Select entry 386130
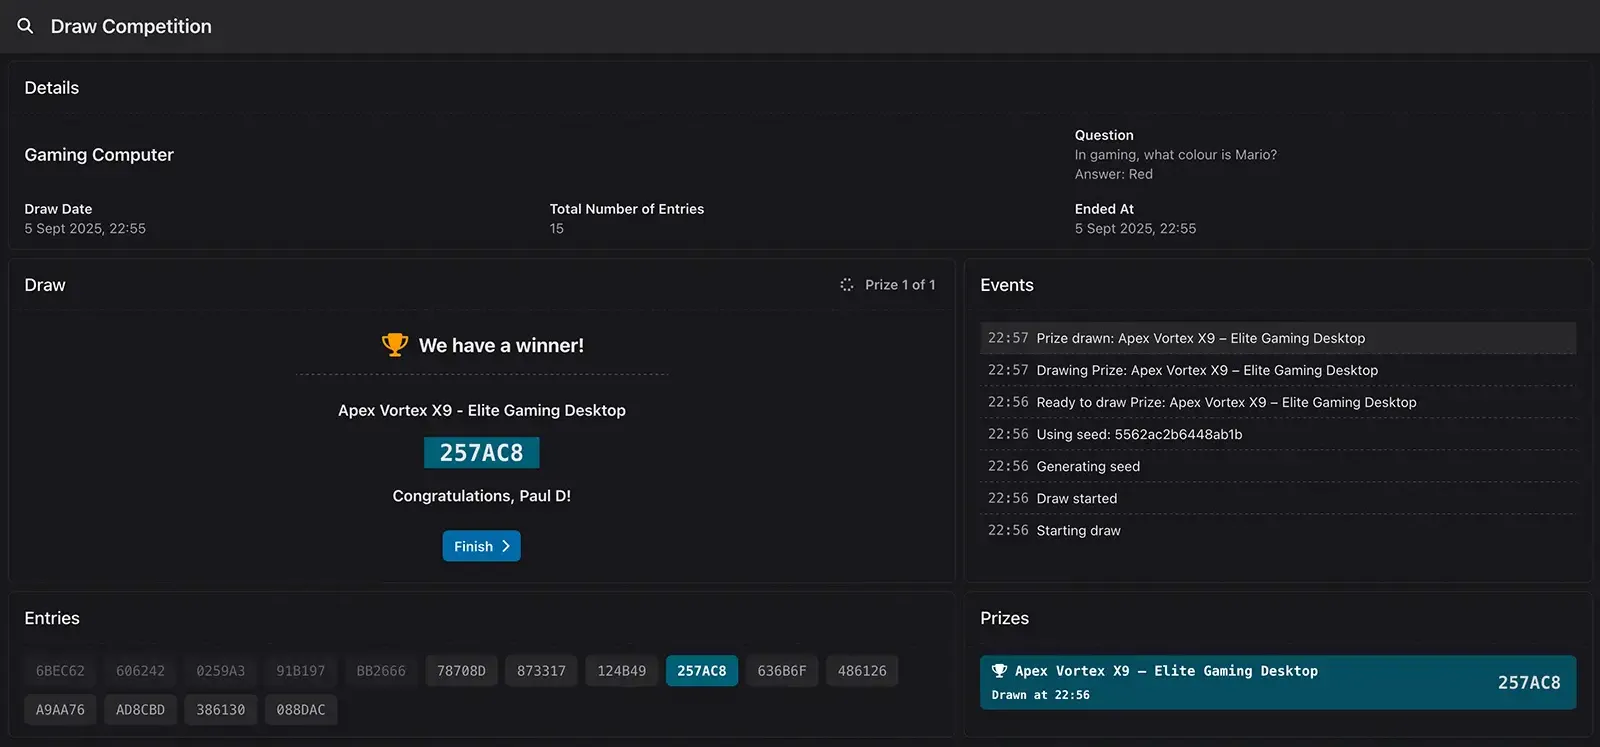Image resolution: width=1600 pixels, height=747 pixels. click(x=221, y=710)
